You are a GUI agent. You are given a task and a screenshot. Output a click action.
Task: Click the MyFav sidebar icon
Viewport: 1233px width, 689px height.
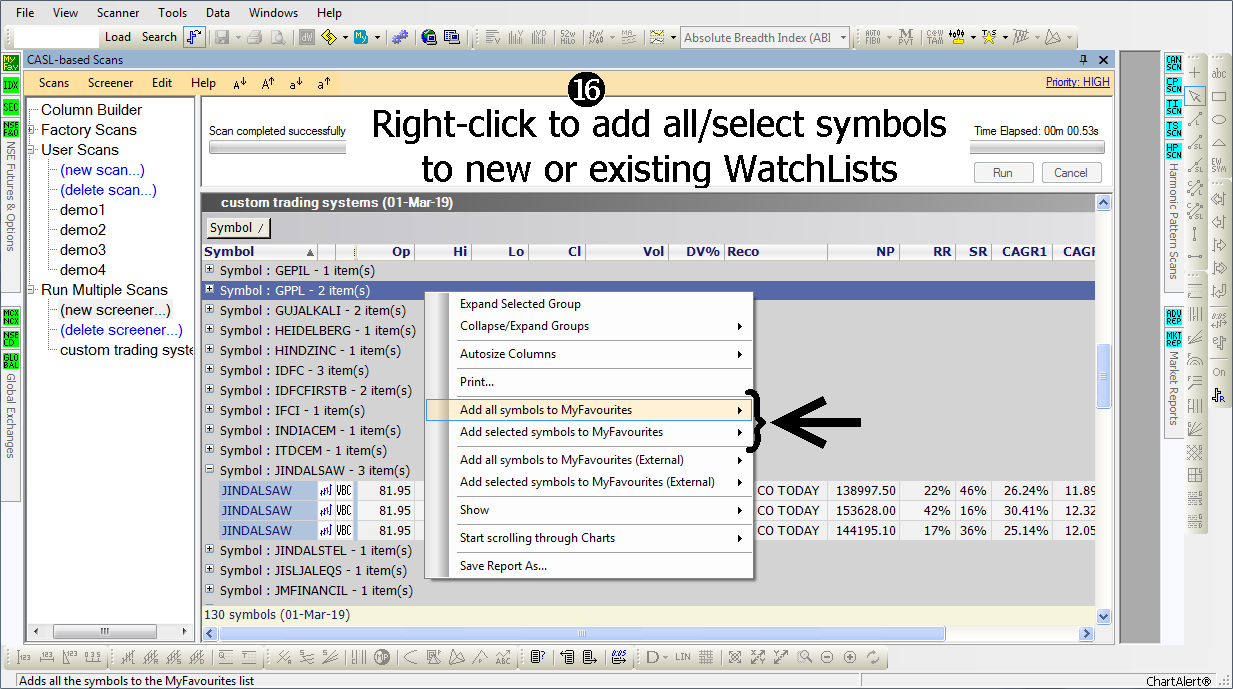coord(11,62)
